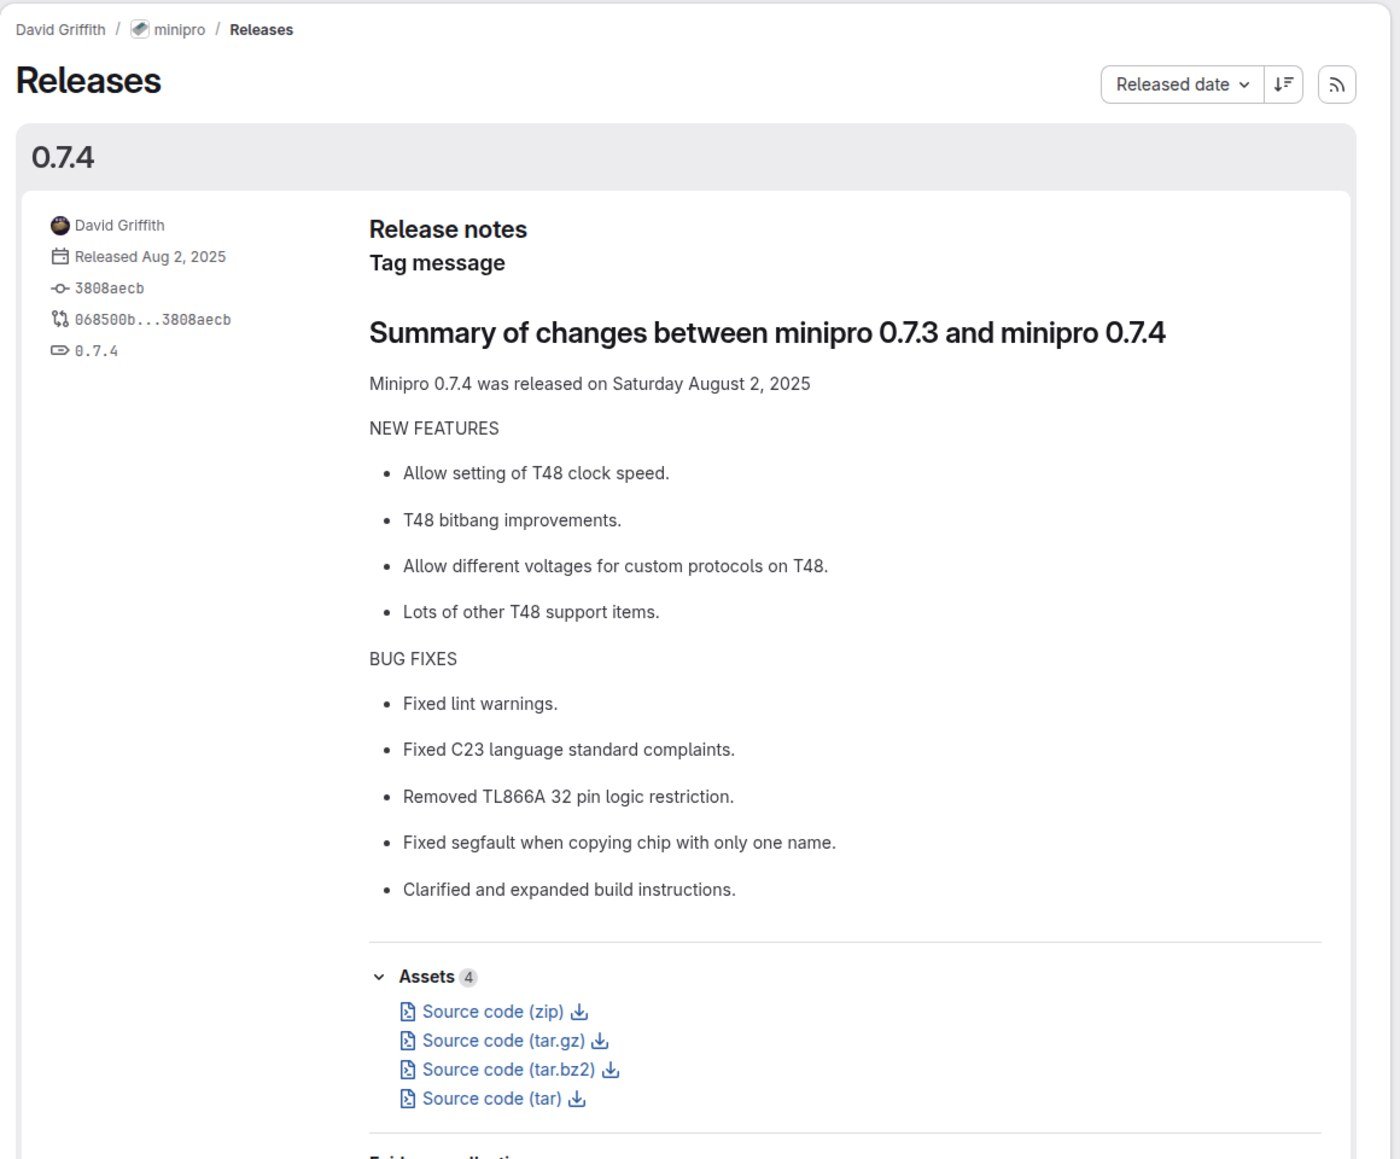
Task: Open David Griffith author profile link
Action: 120,225
